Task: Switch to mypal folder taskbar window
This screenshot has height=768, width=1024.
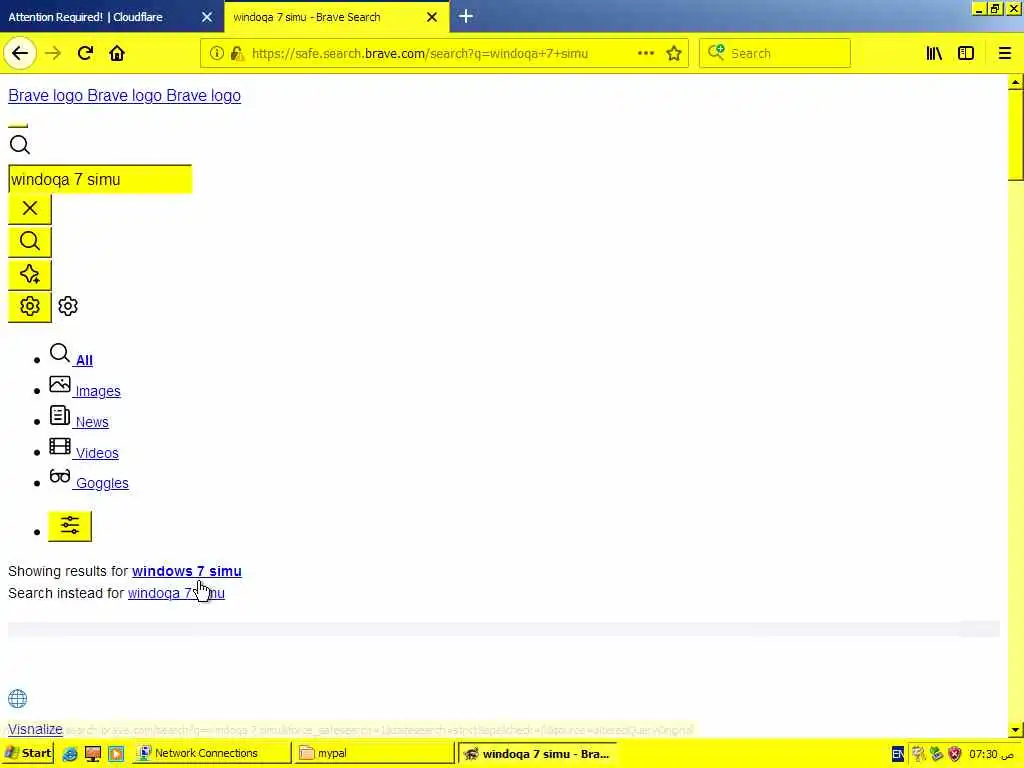Action: (374, 754)
